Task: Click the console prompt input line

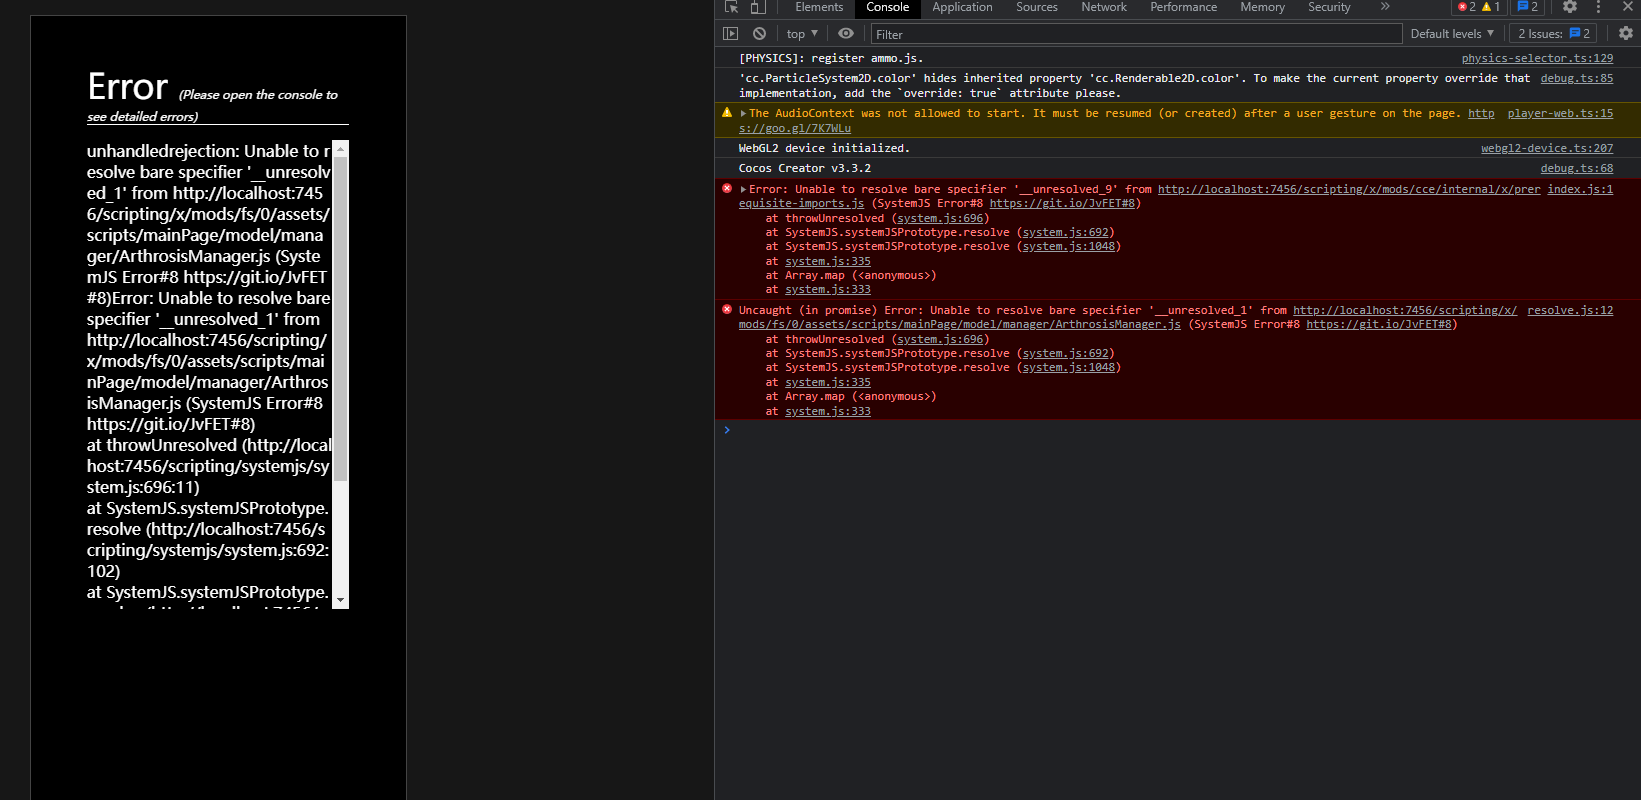Action: (x=1180, y=430)
